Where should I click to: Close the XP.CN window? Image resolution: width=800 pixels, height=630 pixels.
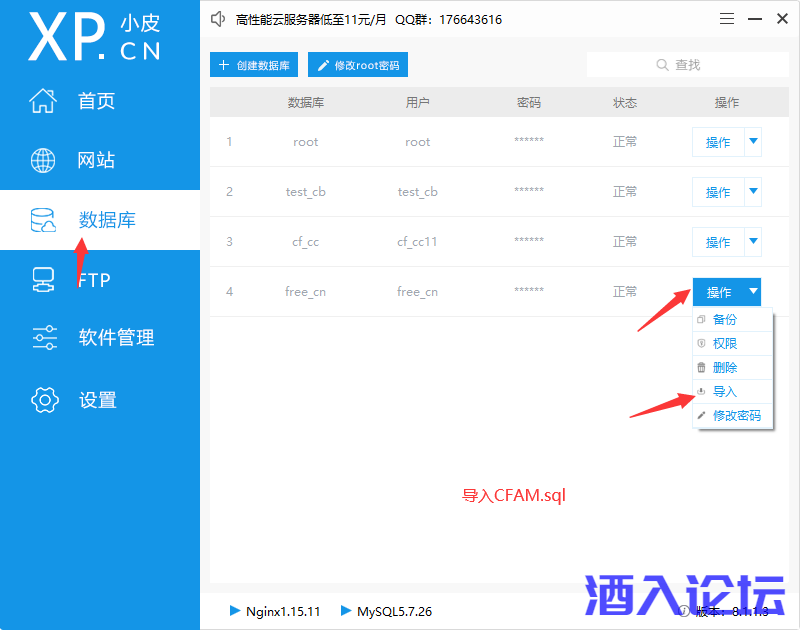coord(782,19)
